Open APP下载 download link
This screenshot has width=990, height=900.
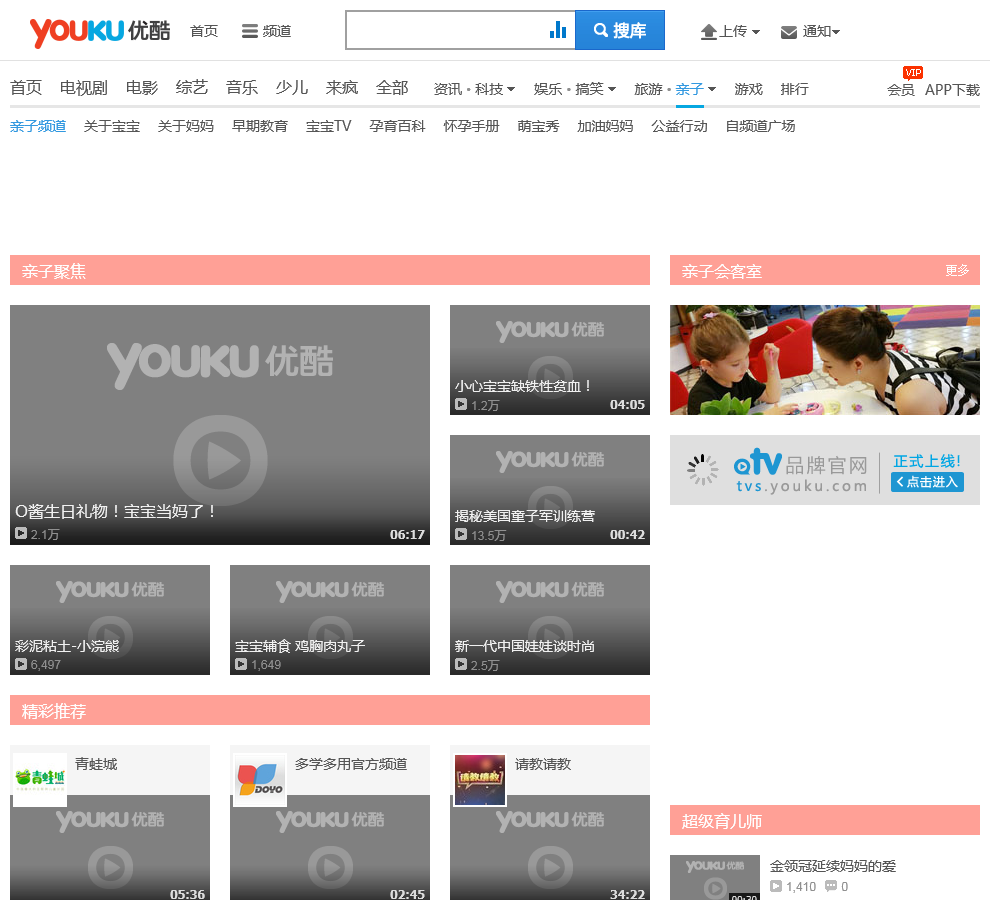coord(952,90)
